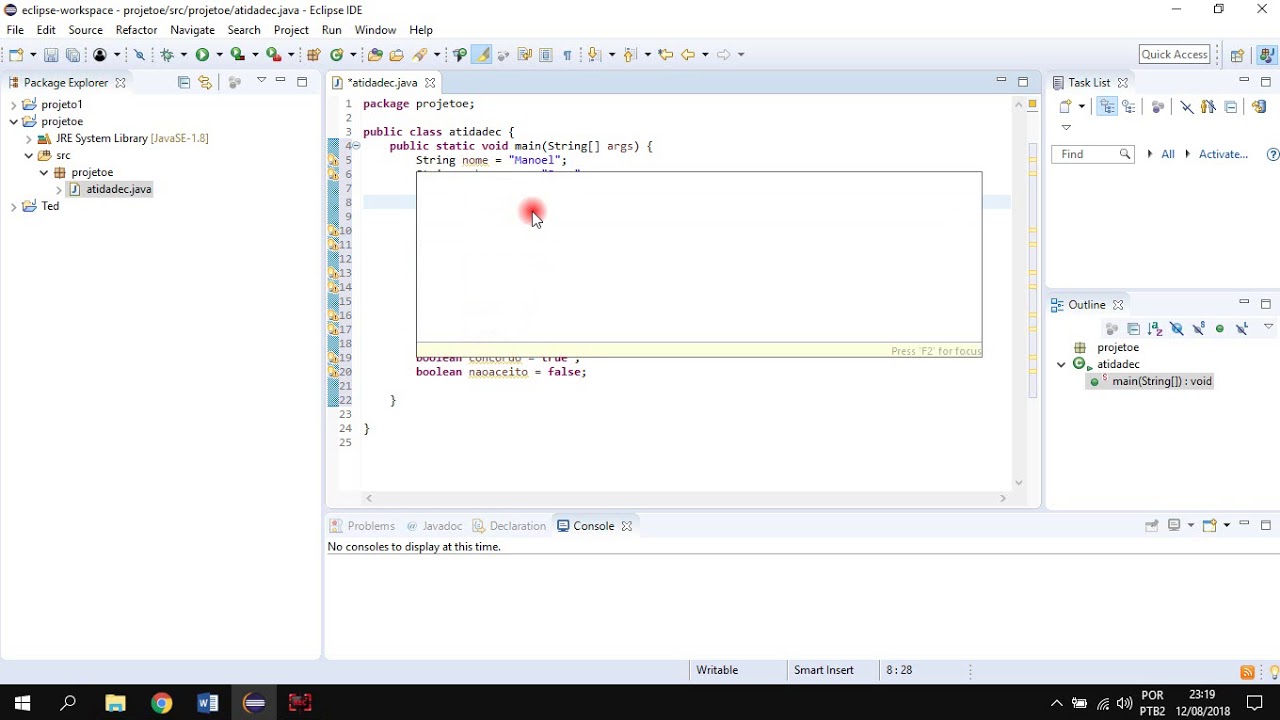
Task: Click Last Edit Location icon
Action: pos(665,55)
